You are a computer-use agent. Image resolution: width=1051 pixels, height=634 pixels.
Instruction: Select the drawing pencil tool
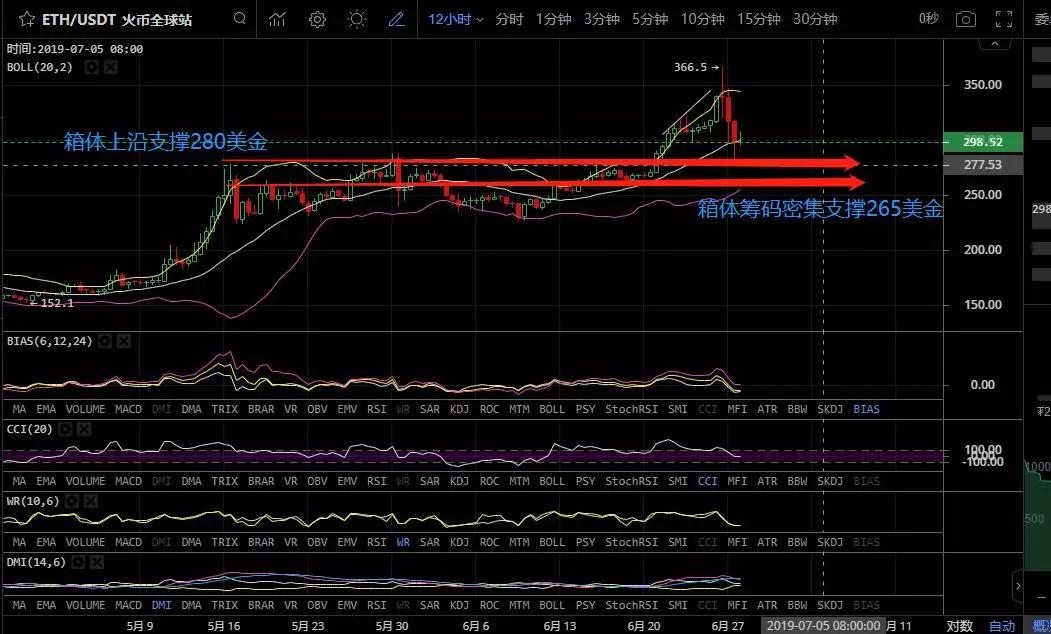coord(395,18)
